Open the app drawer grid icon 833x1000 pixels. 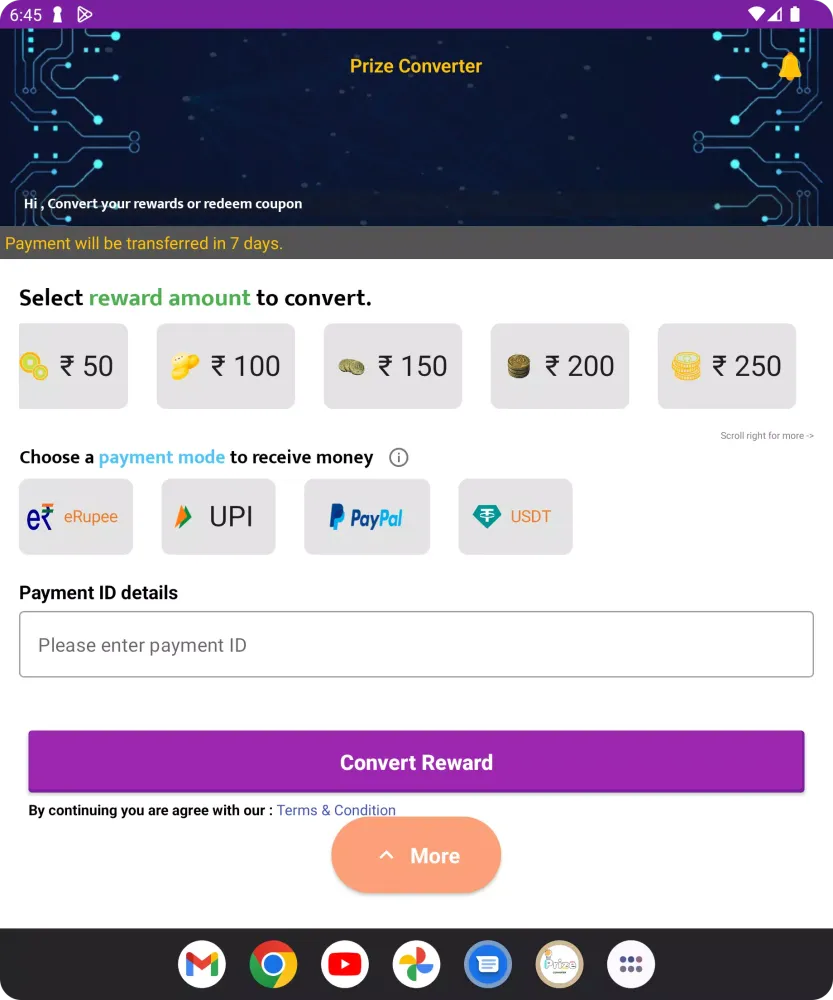pos(631,965)
